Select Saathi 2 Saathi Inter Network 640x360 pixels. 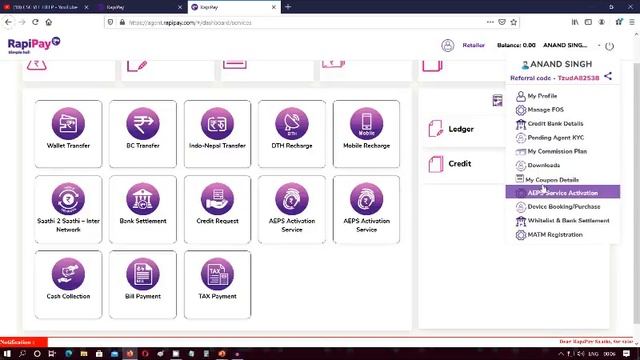[68, 209]
